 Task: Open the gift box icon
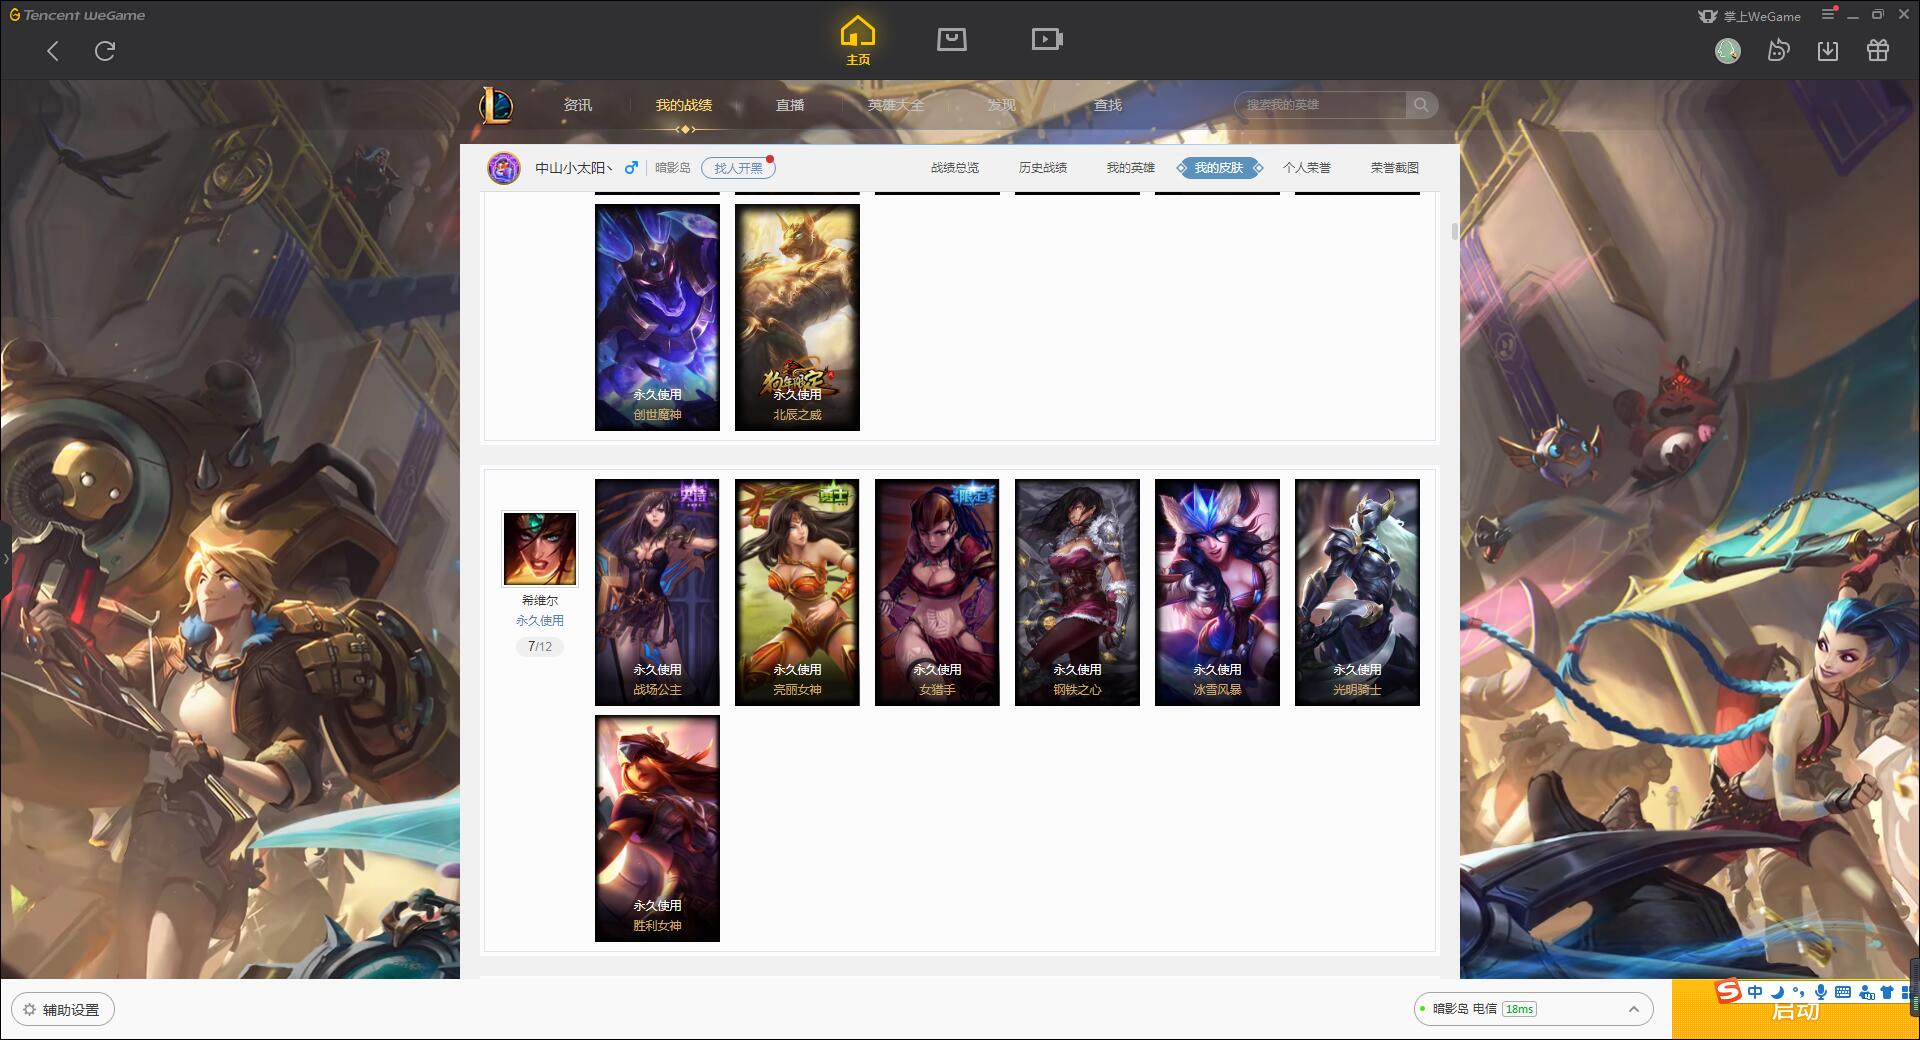(1878, 51)
